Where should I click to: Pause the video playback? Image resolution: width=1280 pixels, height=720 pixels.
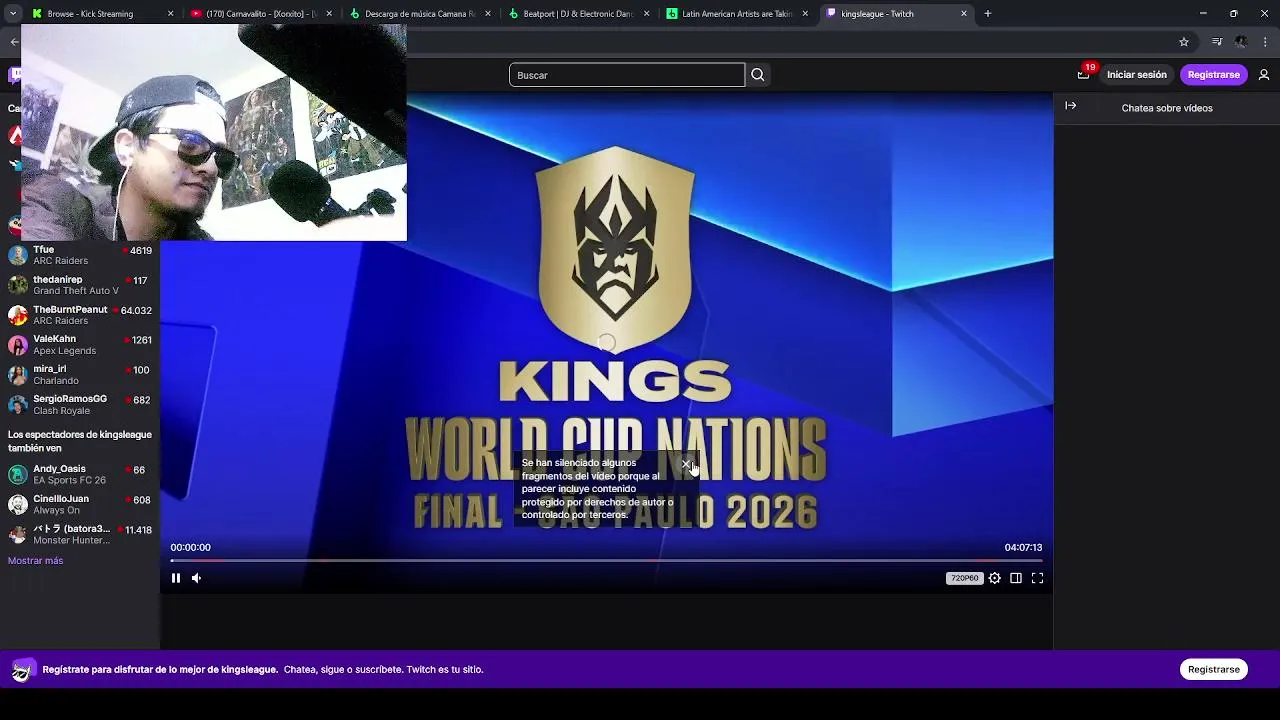176,578
